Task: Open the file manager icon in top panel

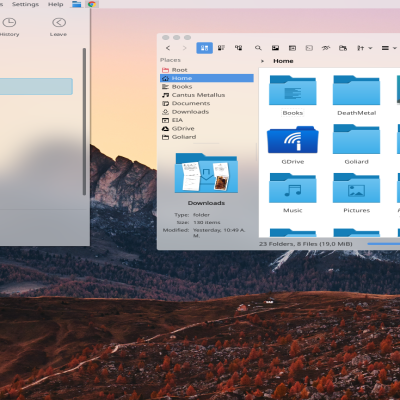Action: [77, 4]
